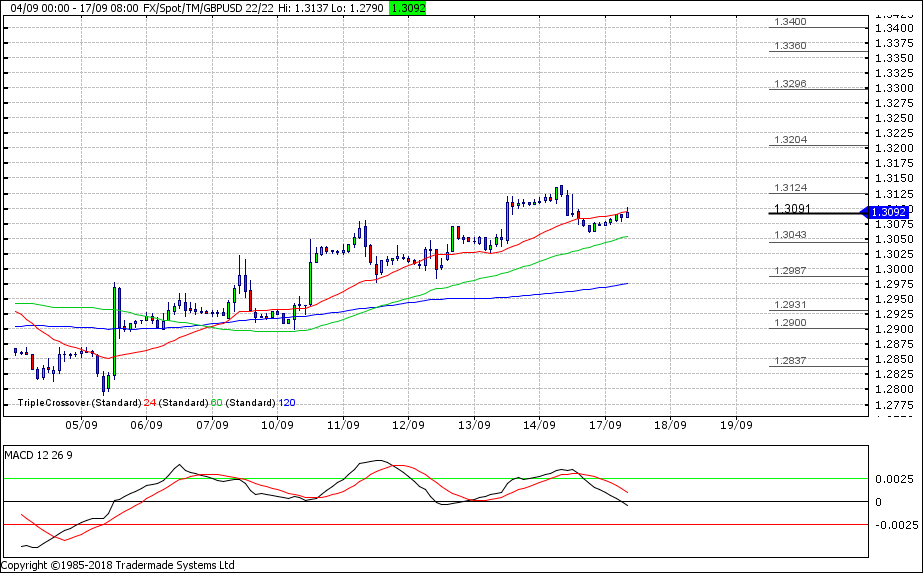Select the 14/09 date axis label

coord(539,424)
